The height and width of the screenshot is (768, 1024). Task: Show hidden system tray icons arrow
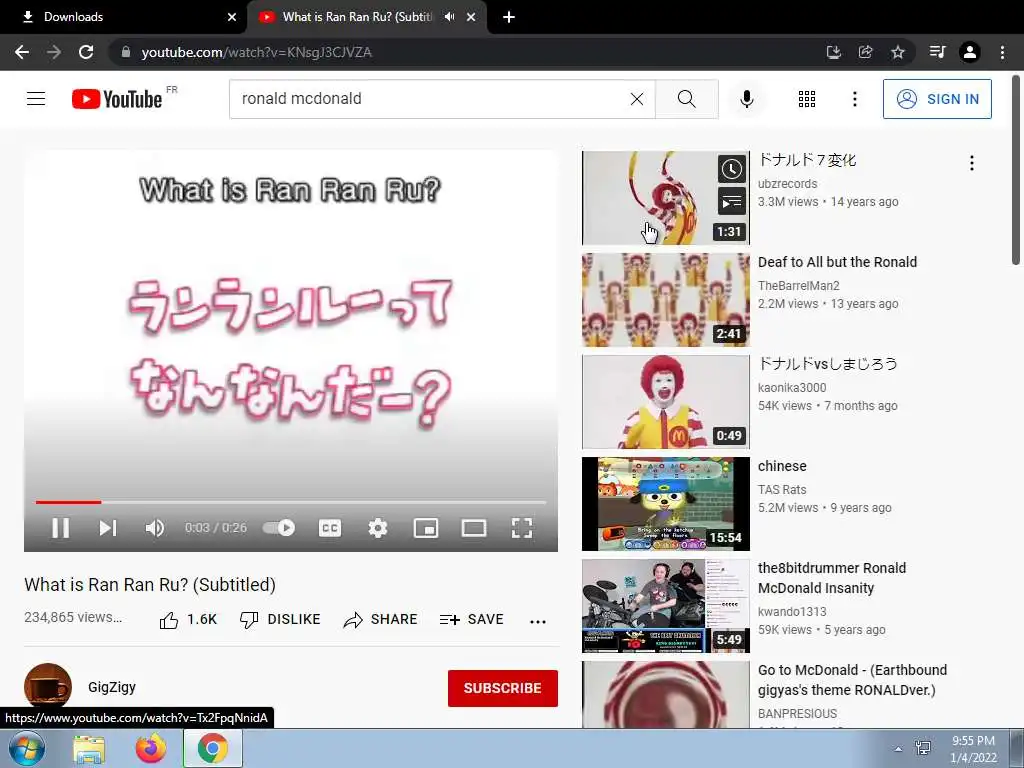tap(898, 749)
